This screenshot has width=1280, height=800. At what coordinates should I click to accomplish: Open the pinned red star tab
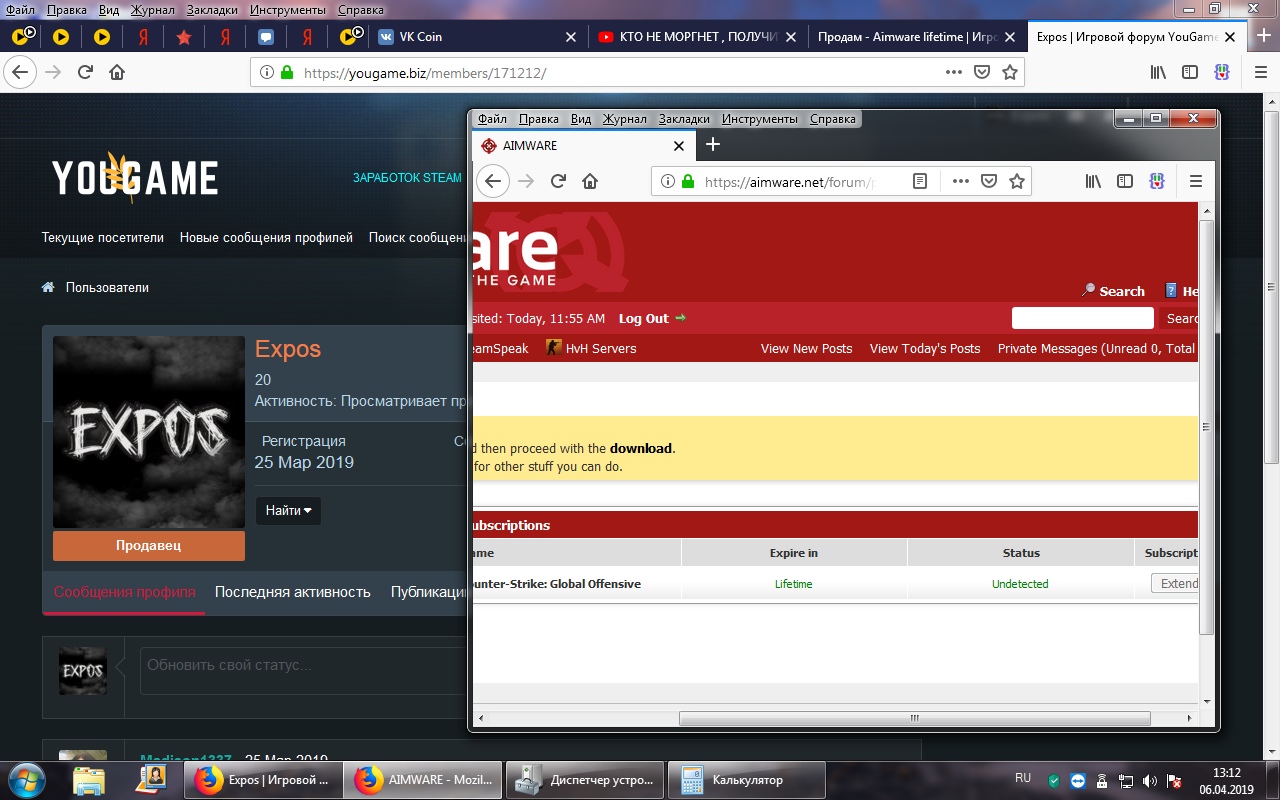point(184,37)
